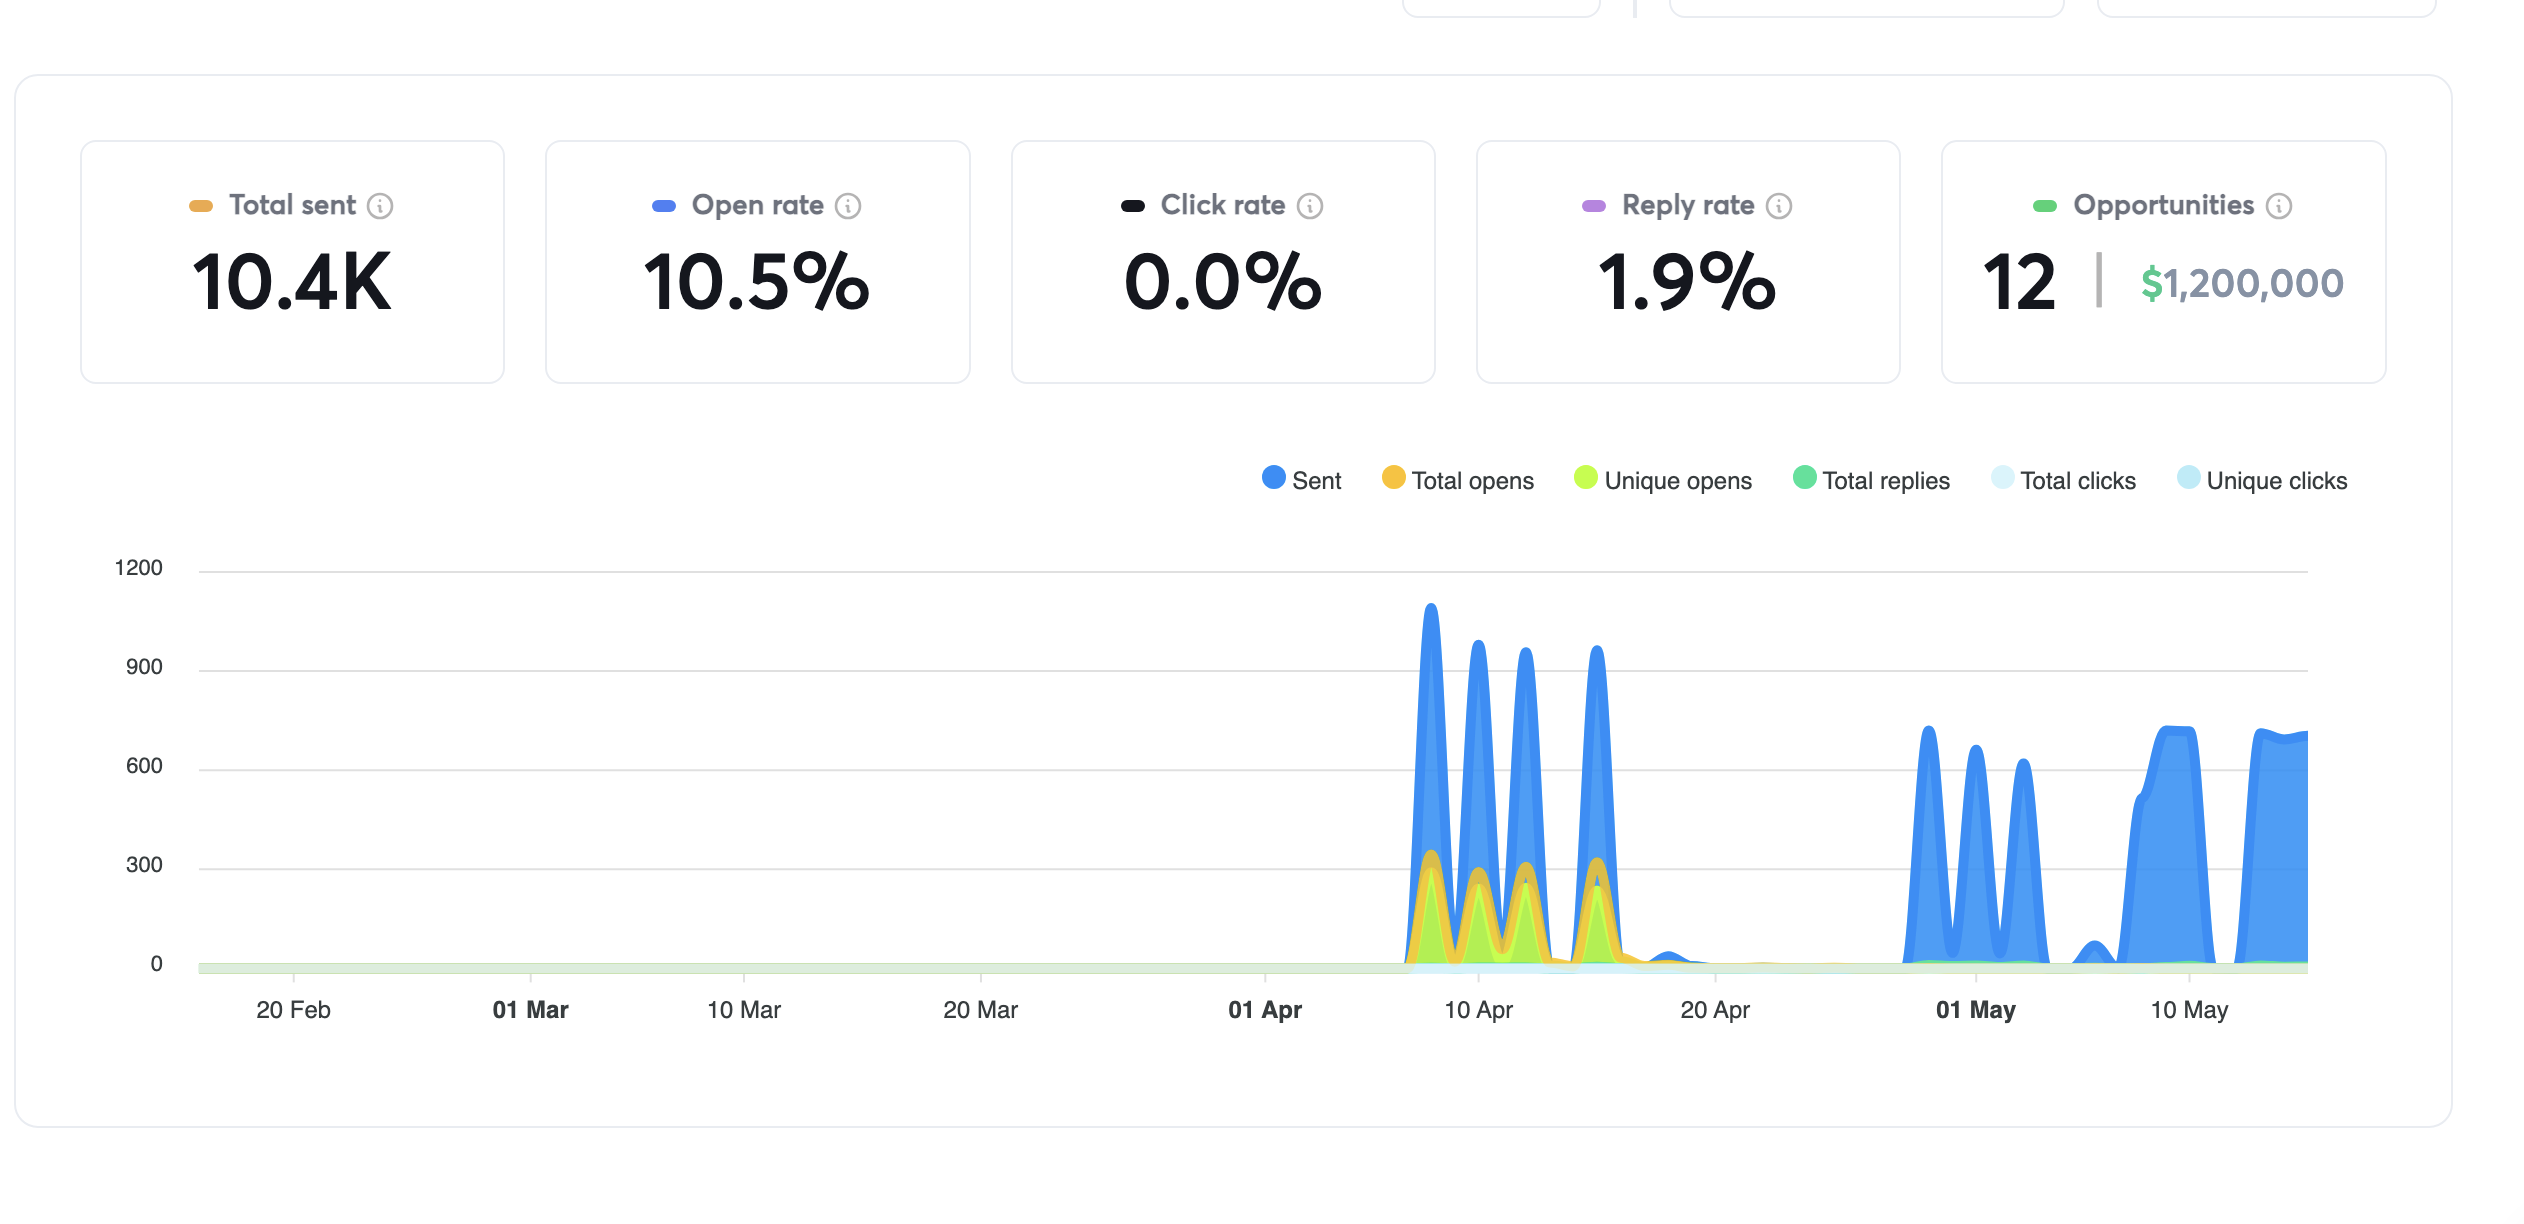The width and height of the screenshot is (2524, 1224).
Task: Click the Opportunities count 12
Action: [x=2019, y=283]
